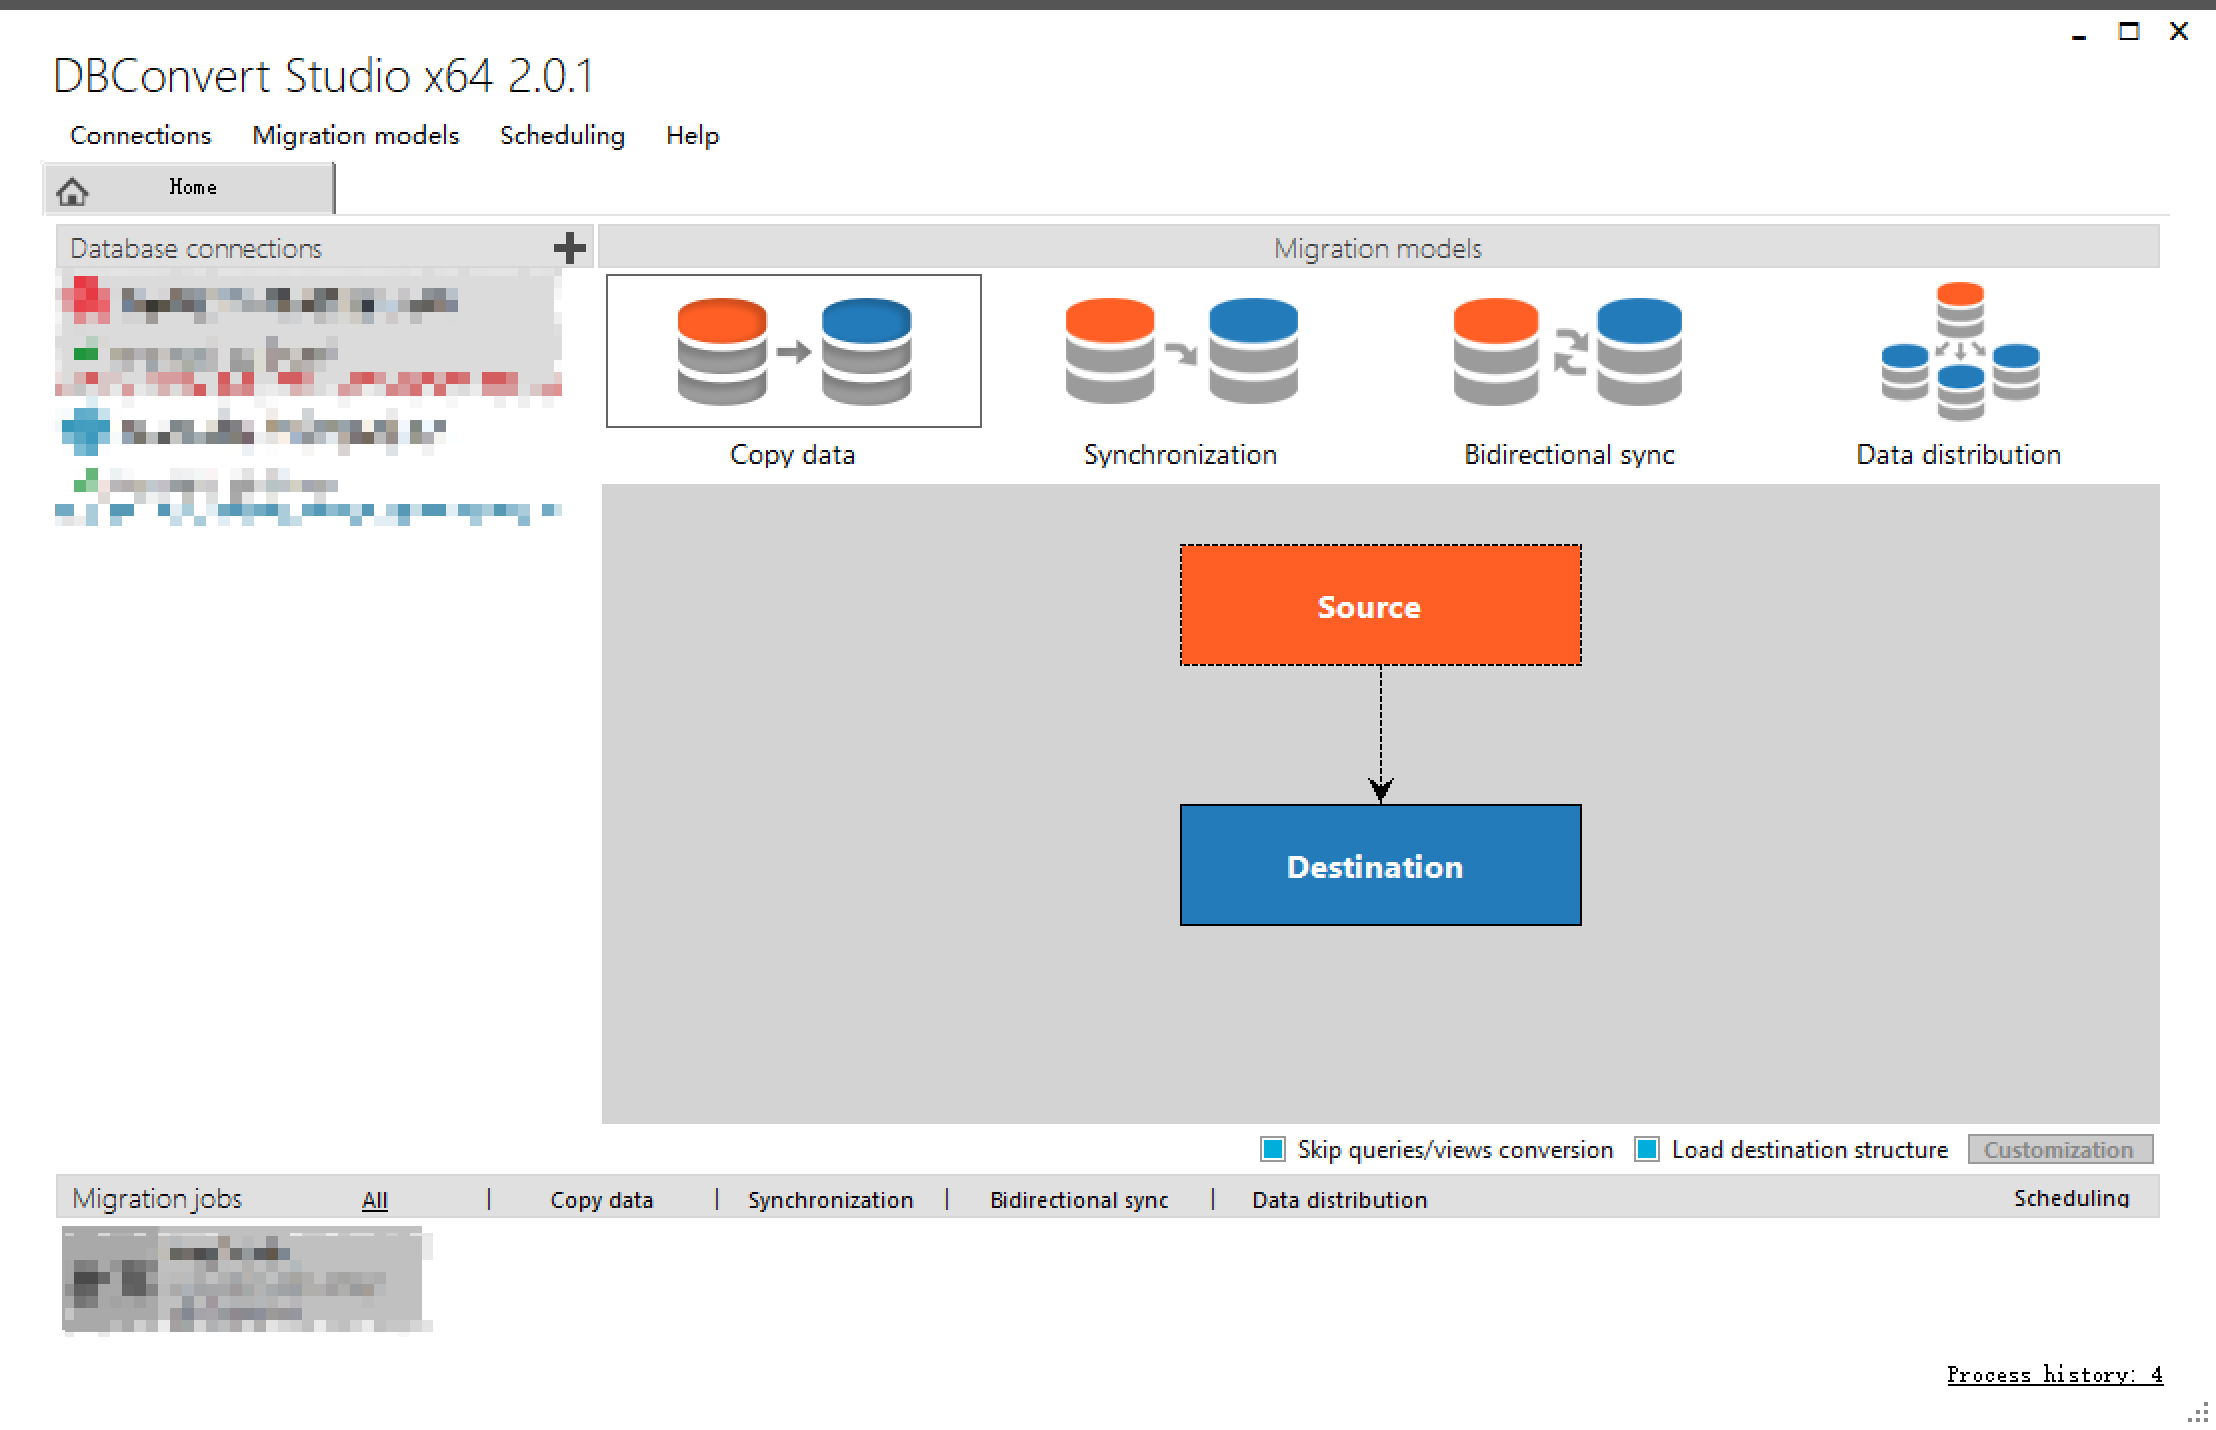
Task: Select the blue Destination box
Action: tap(1381, 865)
